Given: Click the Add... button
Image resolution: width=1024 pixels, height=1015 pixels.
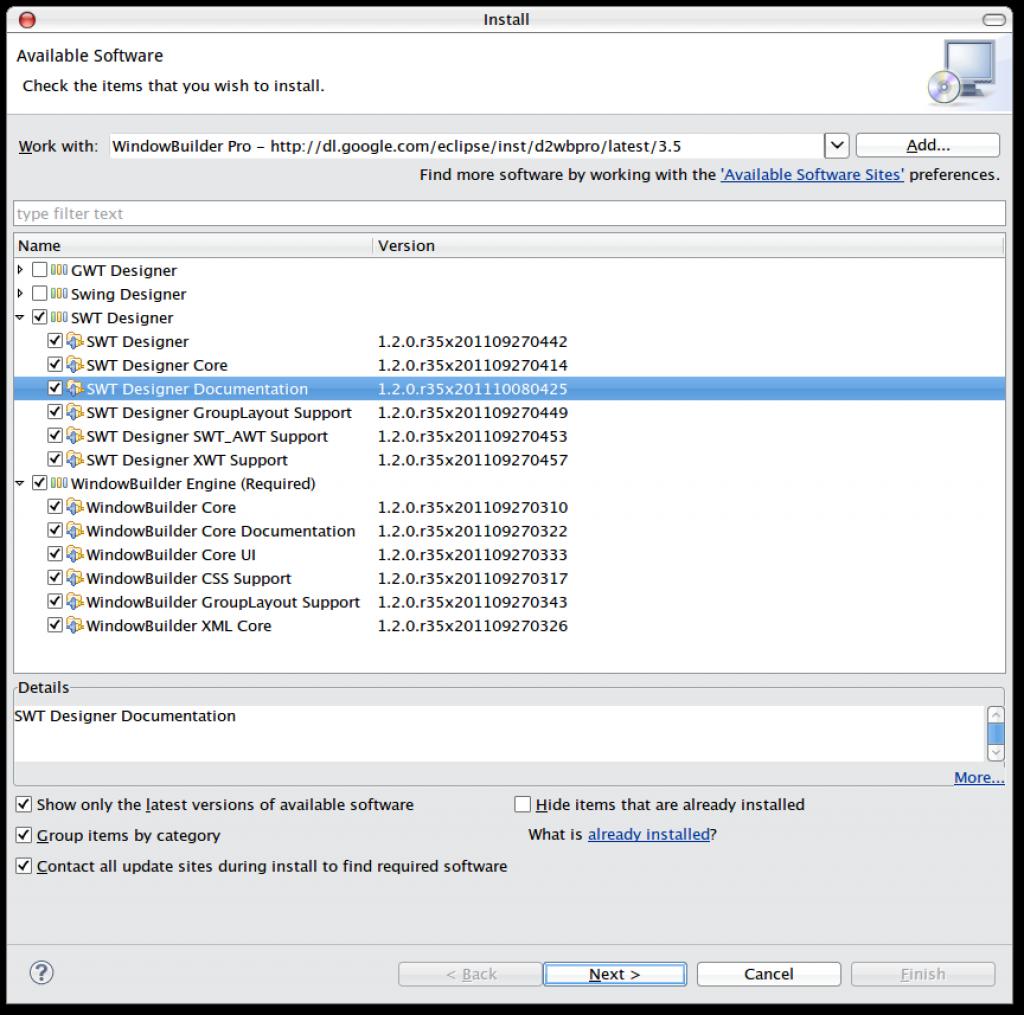Looking at the screenshot, I should click(x=927, y=145).
